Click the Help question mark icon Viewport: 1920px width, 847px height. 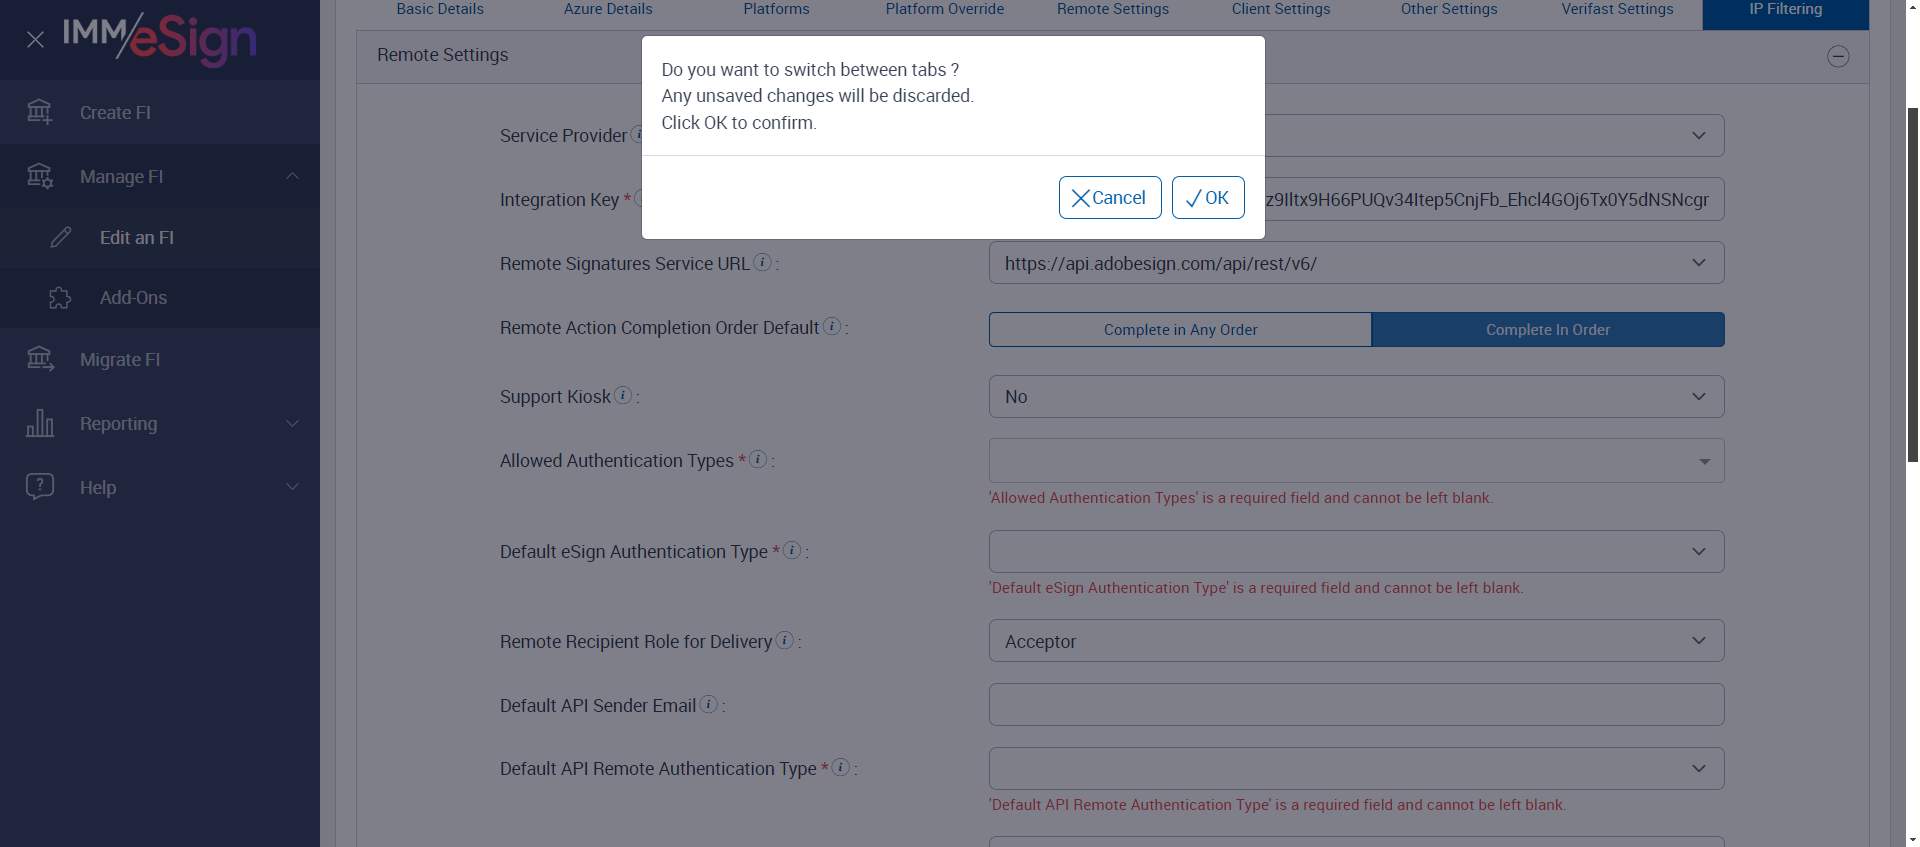pyautogui.click(x=40, y=487)
